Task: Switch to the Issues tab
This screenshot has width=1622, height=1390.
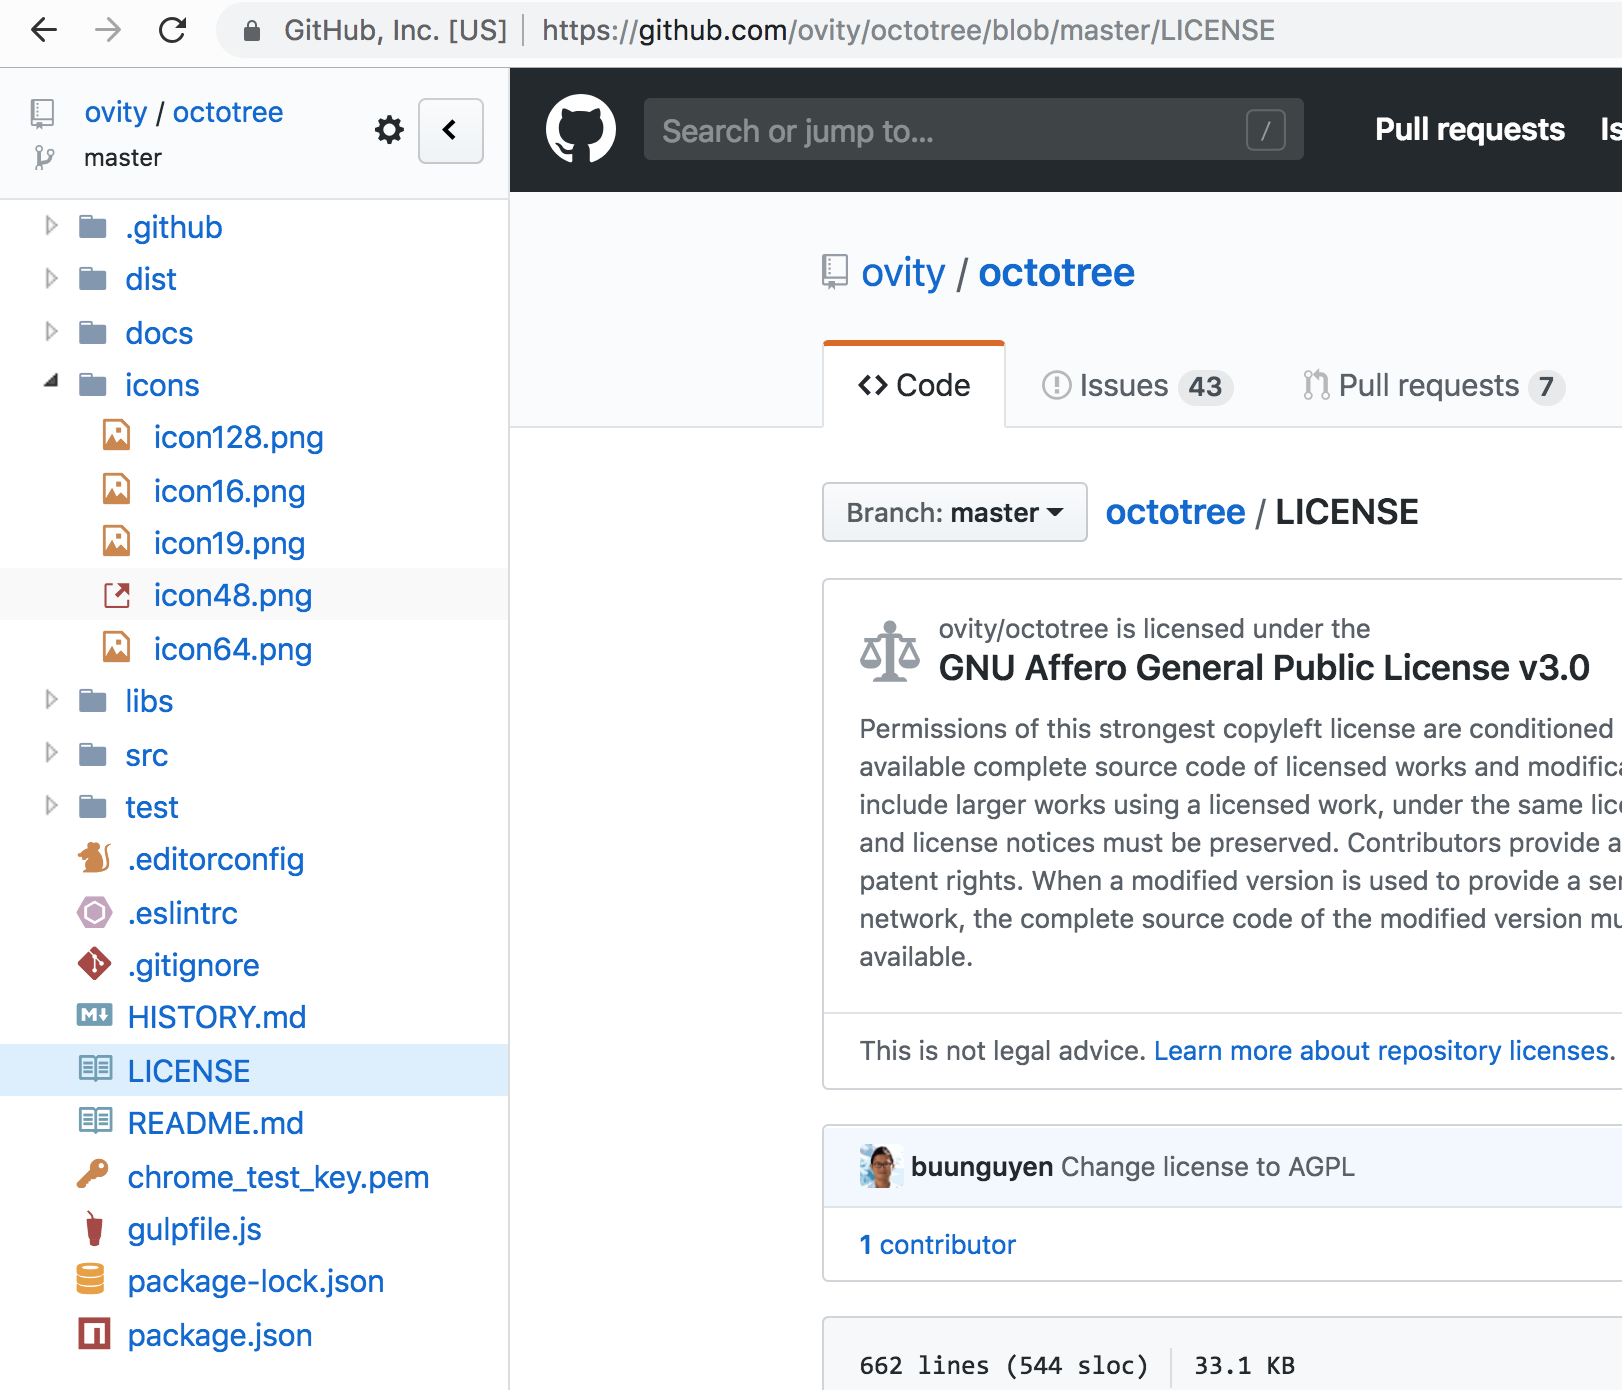Action: [x=1137, y=385]
